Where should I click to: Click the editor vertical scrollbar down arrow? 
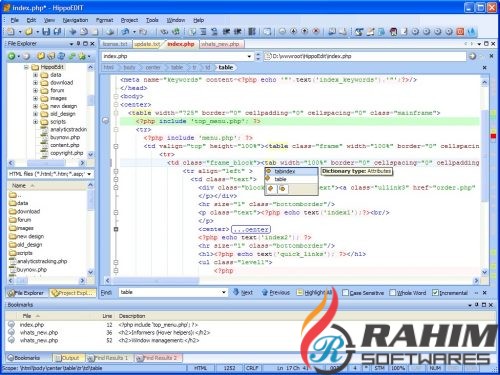coord(485,272)
